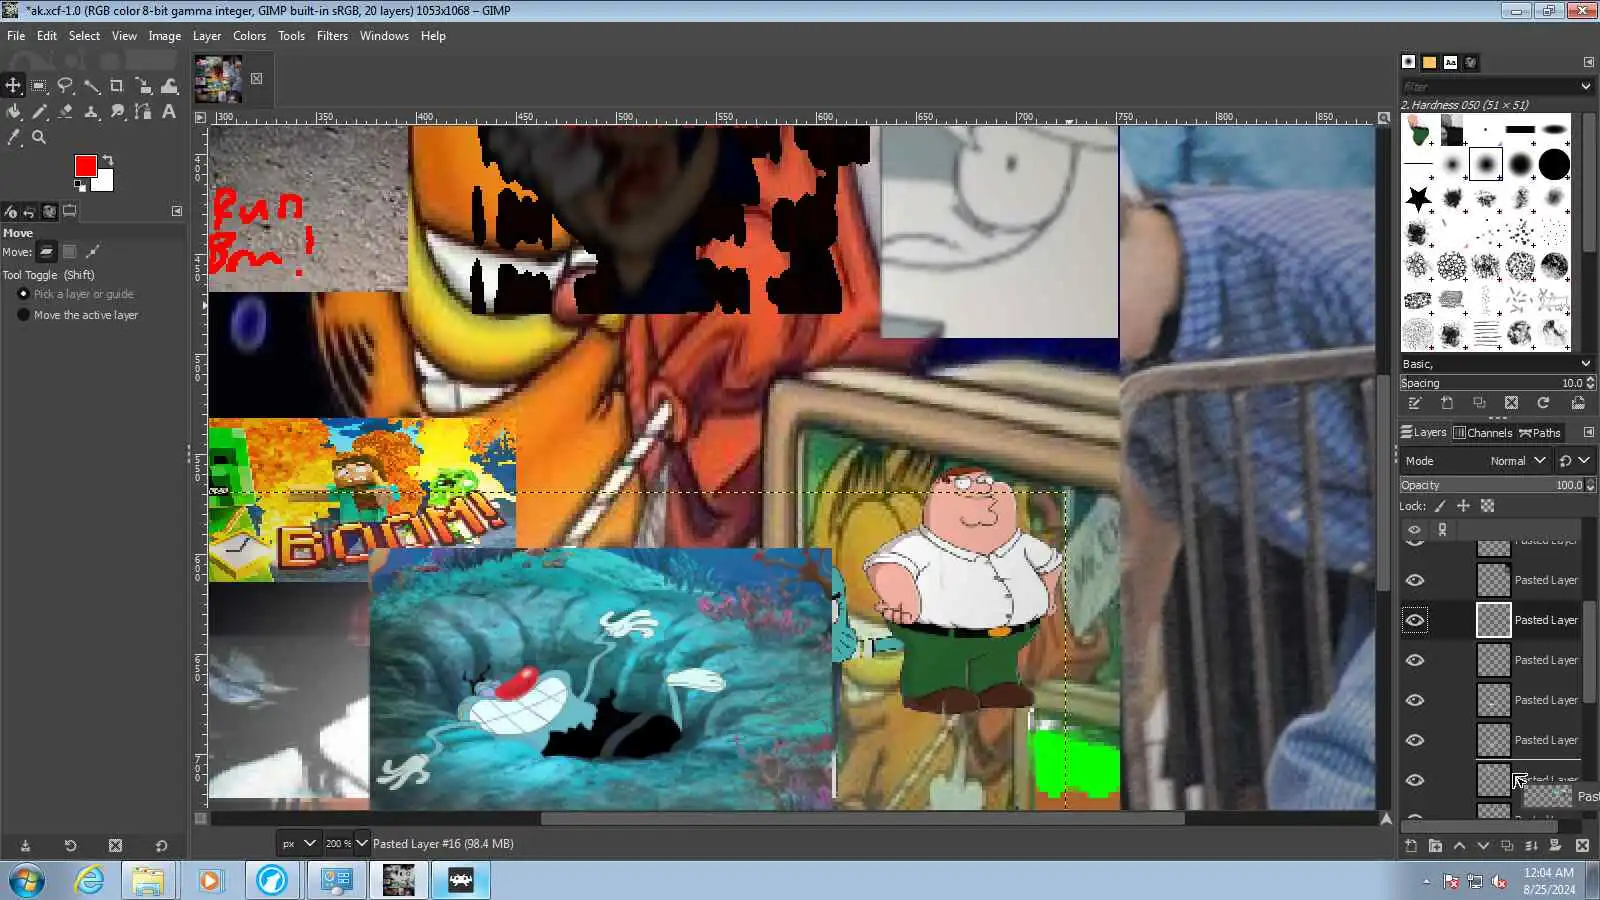Hide the bottom fully visible layer's eye

[x=1415, y=780]
